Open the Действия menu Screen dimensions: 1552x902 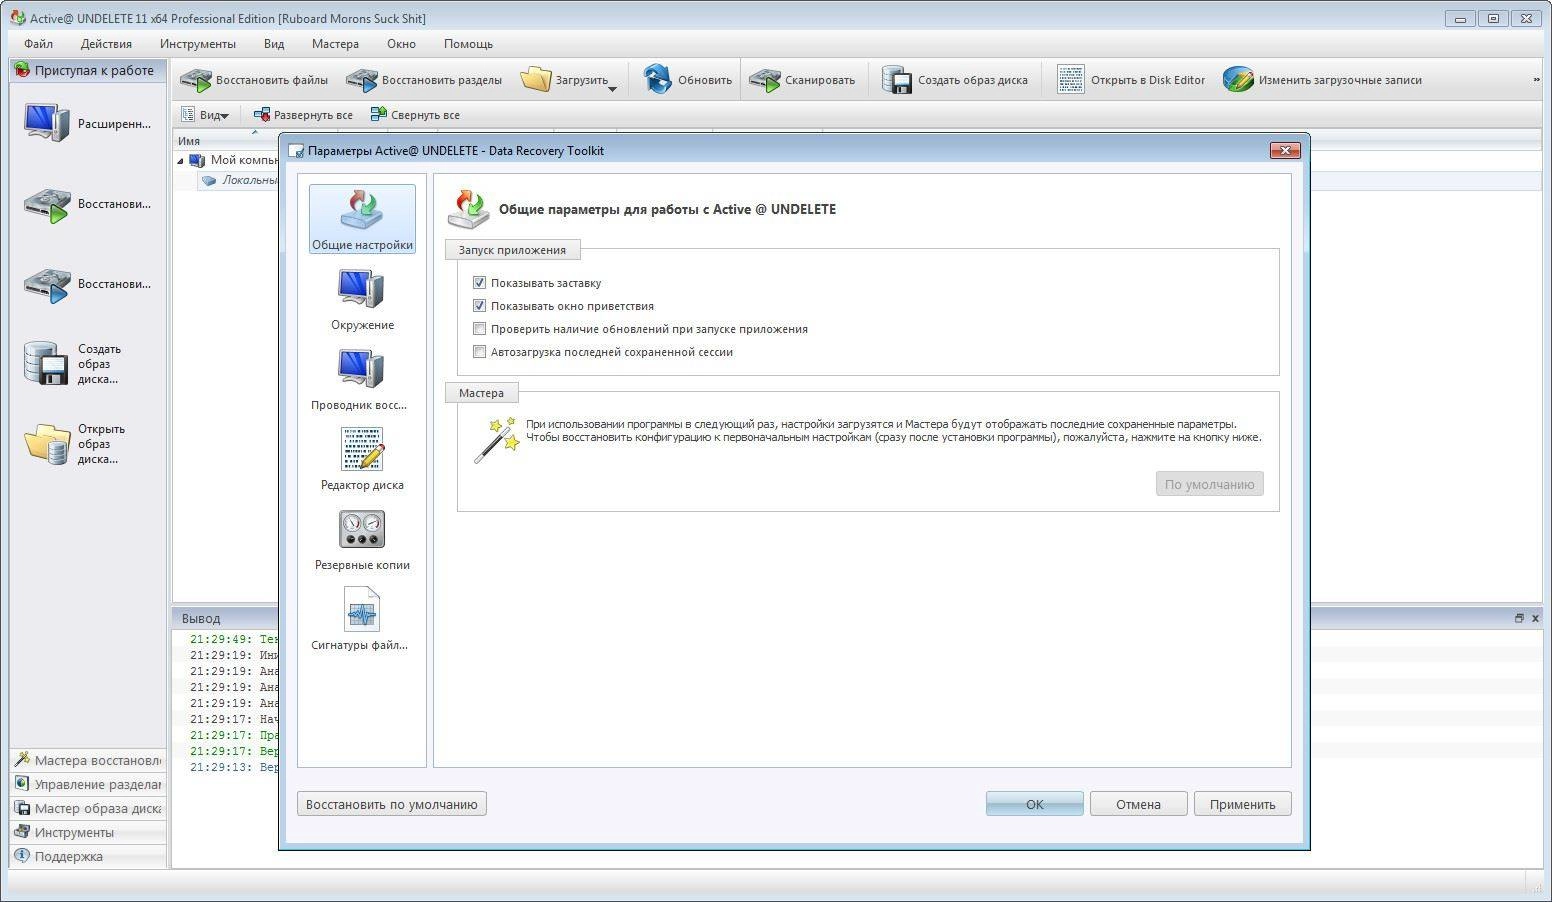pyautogui.click(x=106, y=44)
